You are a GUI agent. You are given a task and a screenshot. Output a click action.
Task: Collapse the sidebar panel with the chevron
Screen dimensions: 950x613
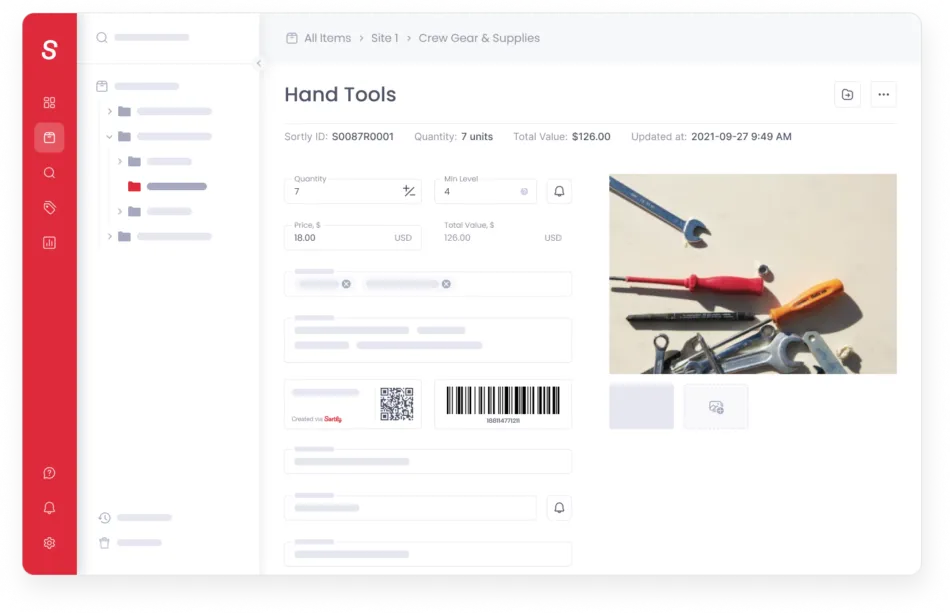click(259, 63)
